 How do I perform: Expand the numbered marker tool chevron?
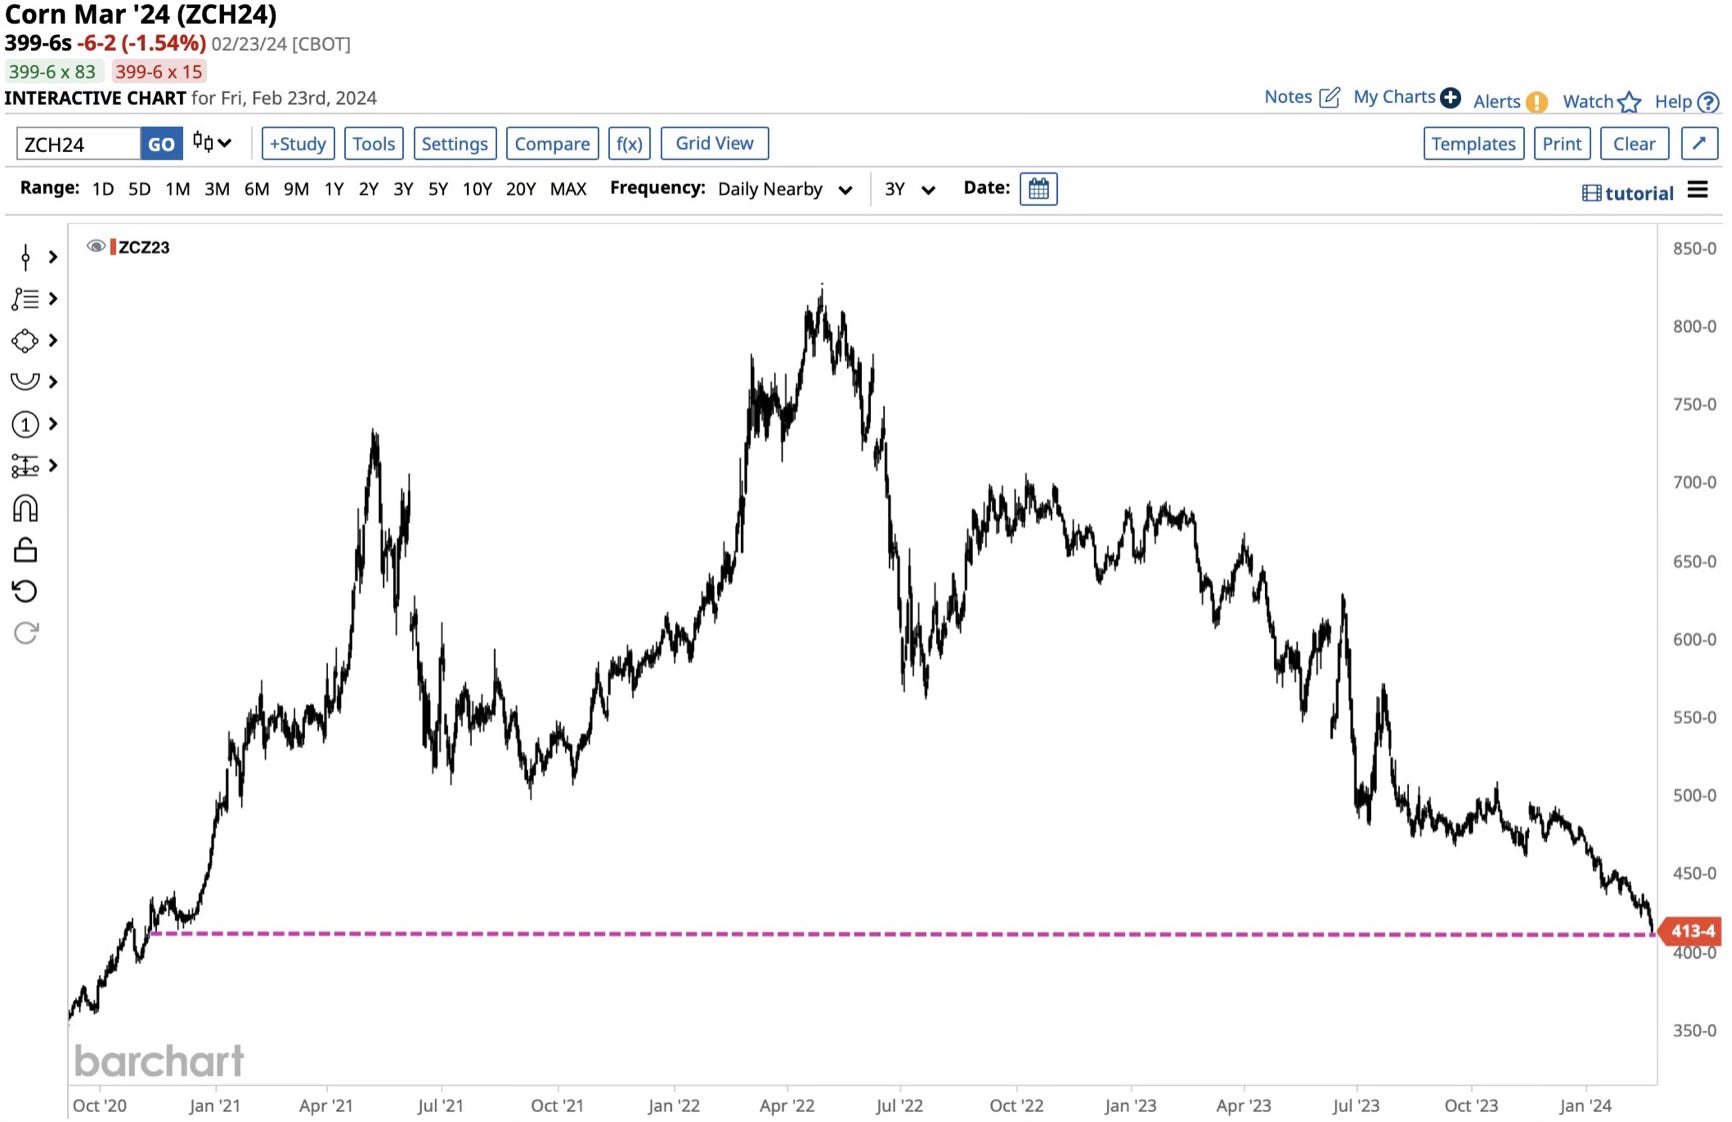53,424
